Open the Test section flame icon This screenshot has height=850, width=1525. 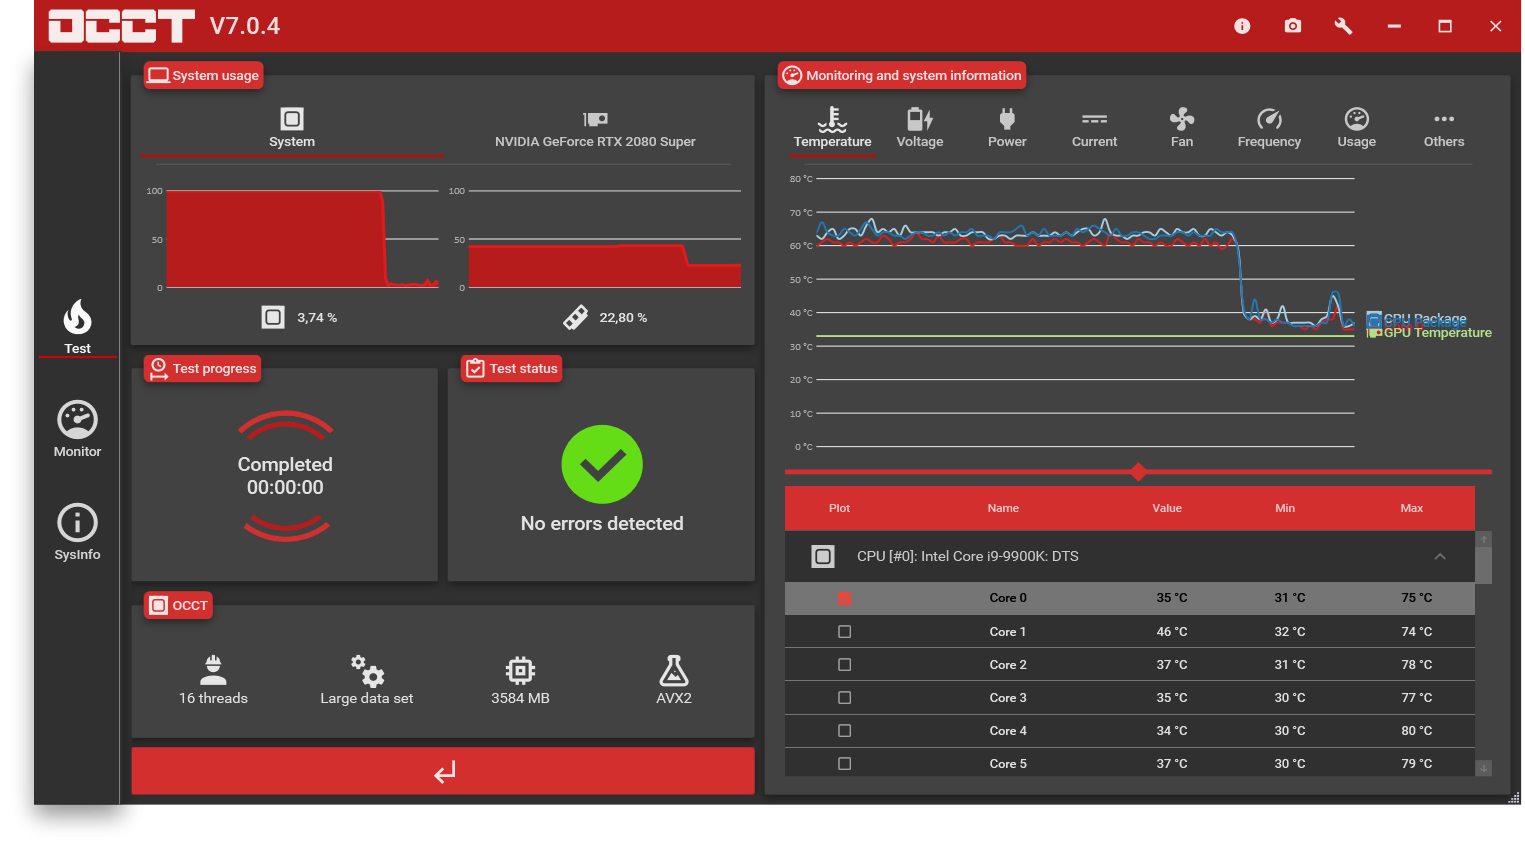[77, 317]
